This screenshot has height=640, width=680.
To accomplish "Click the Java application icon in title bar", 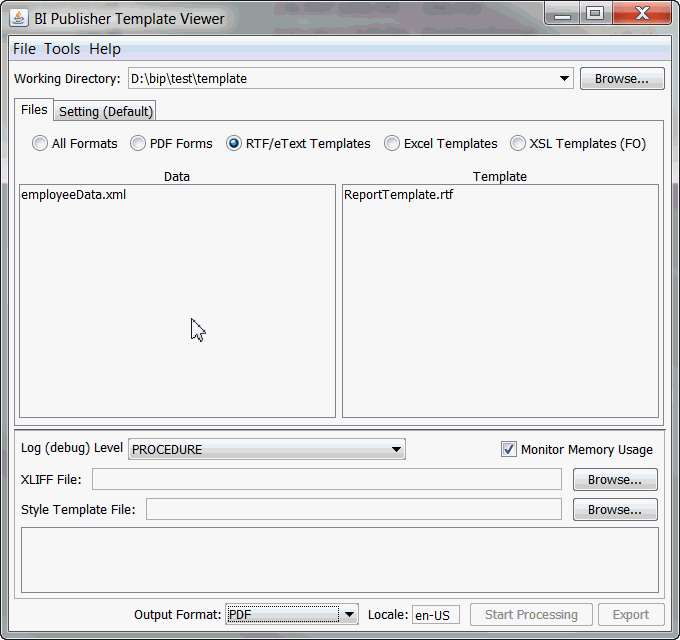I will click(x=19, y=18).
